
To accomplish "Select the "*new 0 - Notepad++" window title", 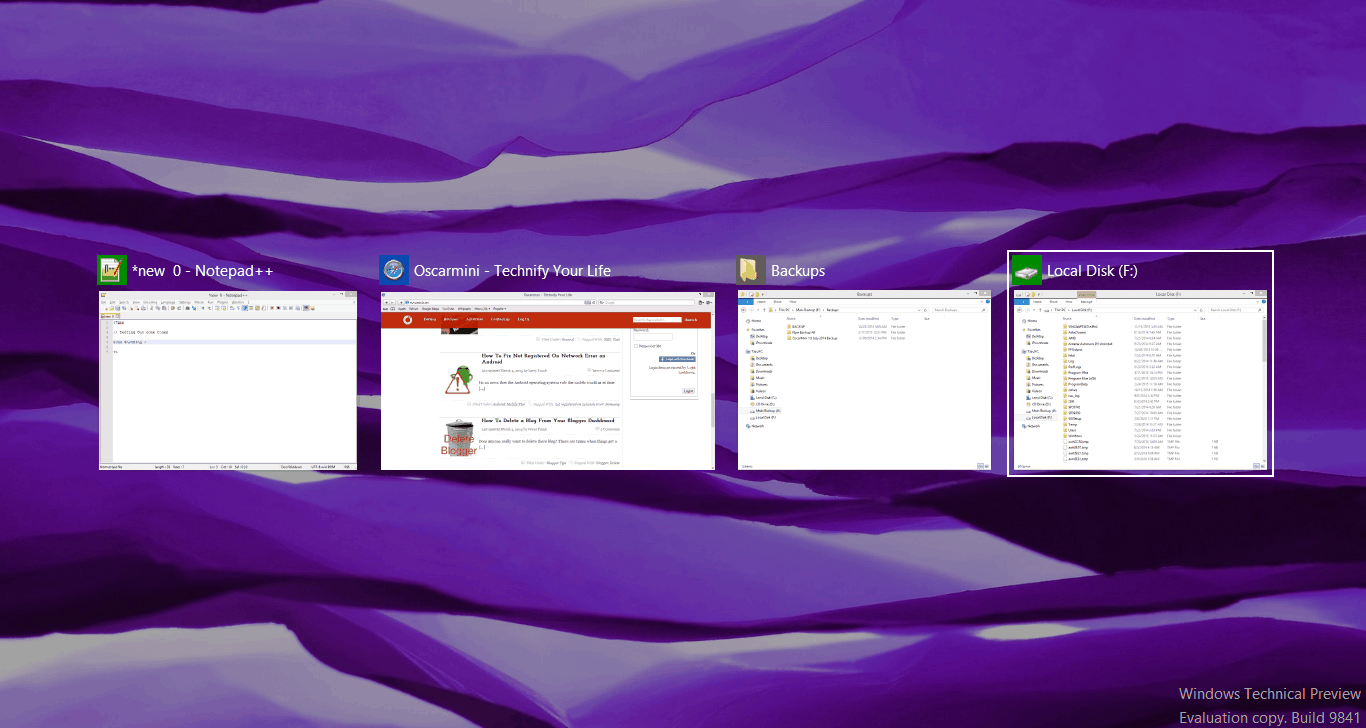I will click(202, 271).
